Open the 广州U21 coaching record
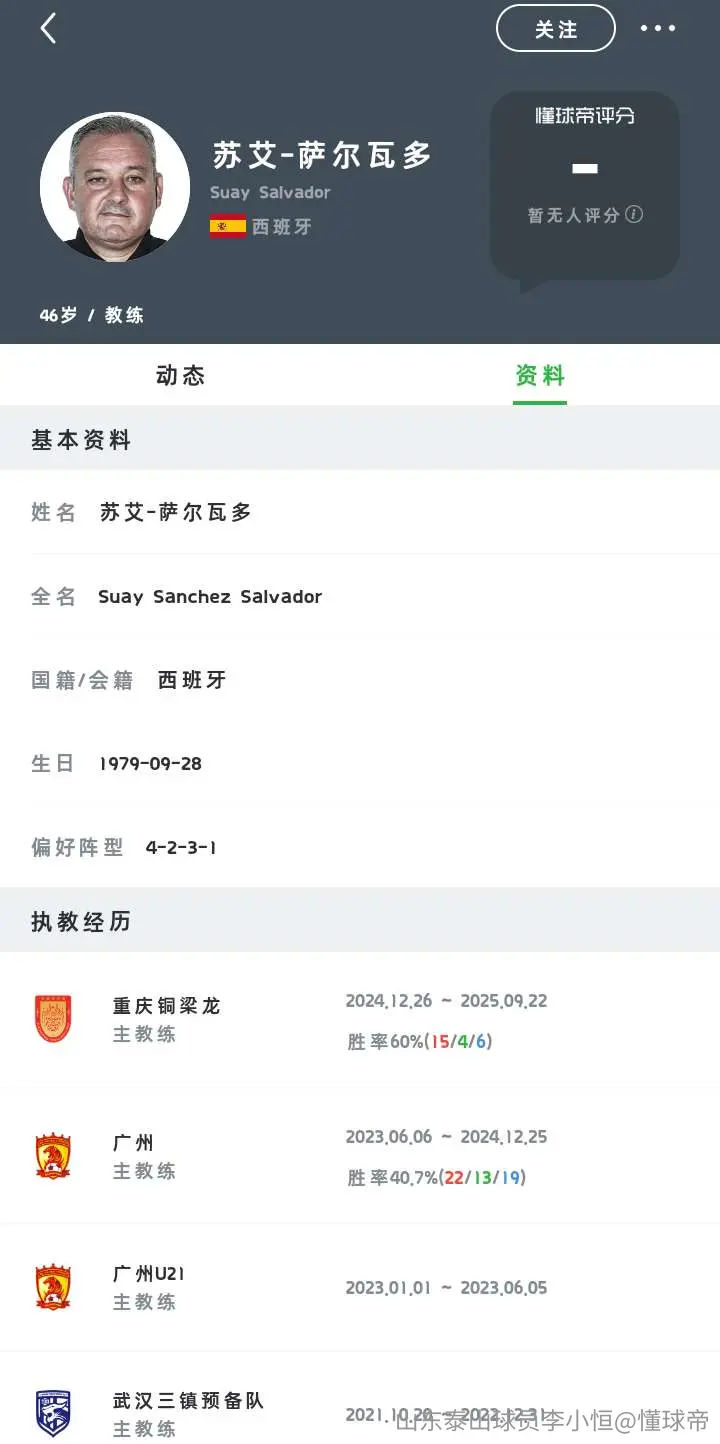The height and width of the screenshot is (1444, 720). [360, 1287]
